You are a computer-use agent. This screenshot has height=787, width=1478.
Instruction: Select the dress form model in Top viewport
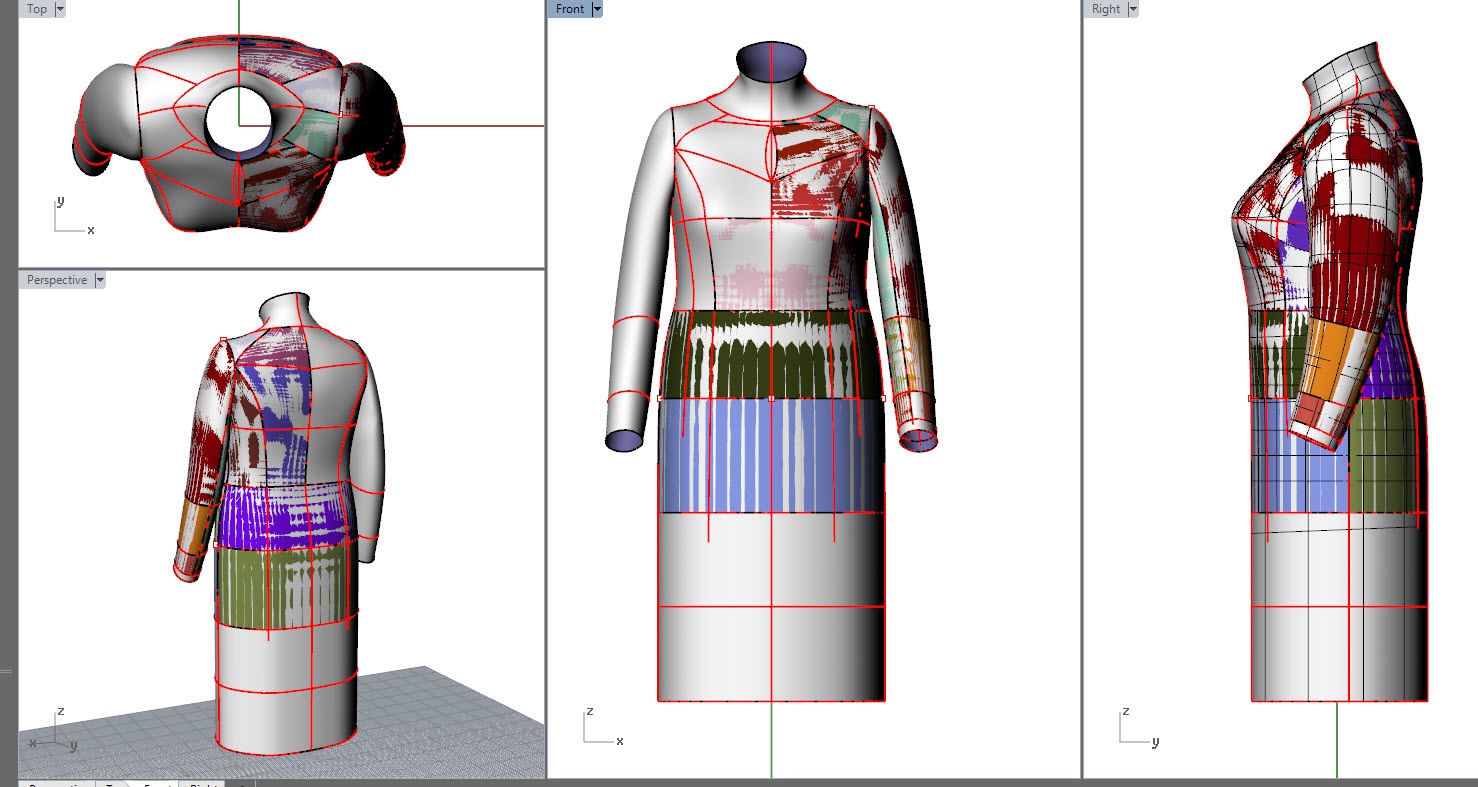point(238,134)
